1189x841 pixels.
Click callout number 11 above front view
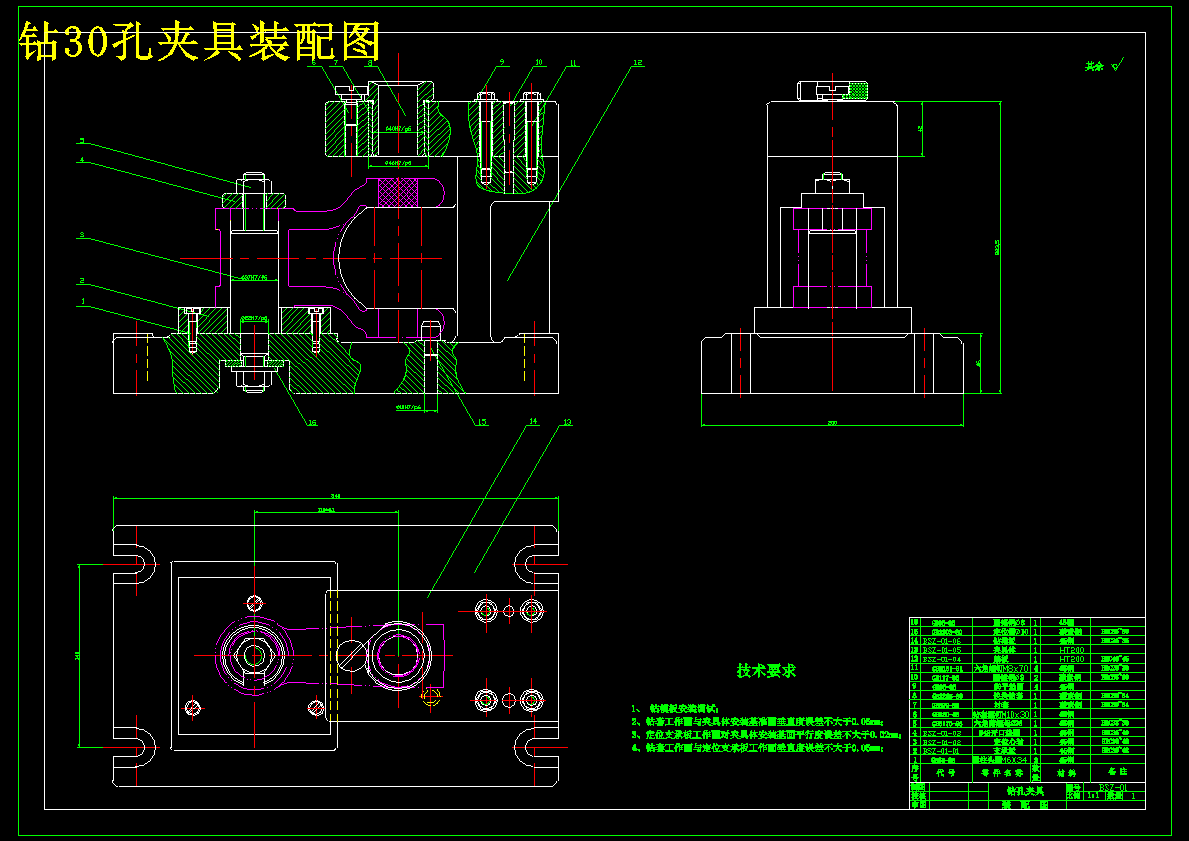tap(574, 63)
